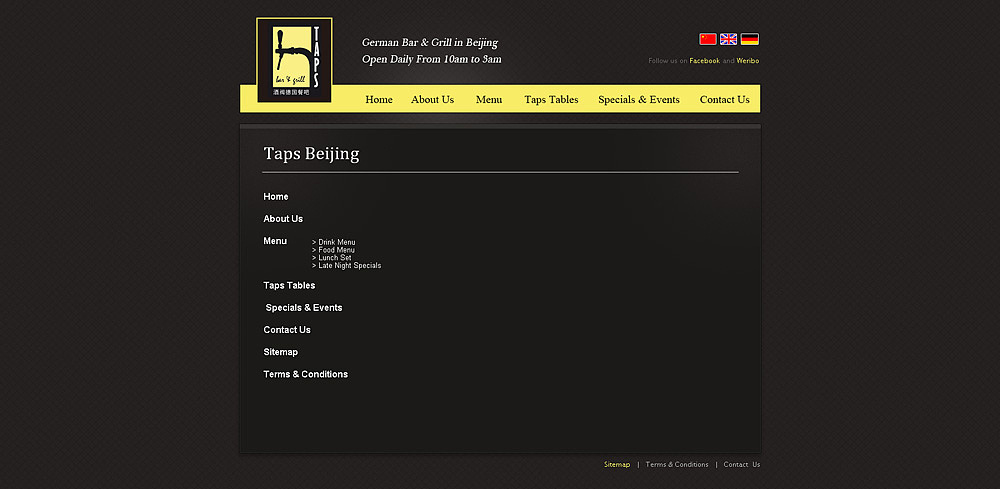
Task: Open the footer Sitemap link
Action: 617,465
